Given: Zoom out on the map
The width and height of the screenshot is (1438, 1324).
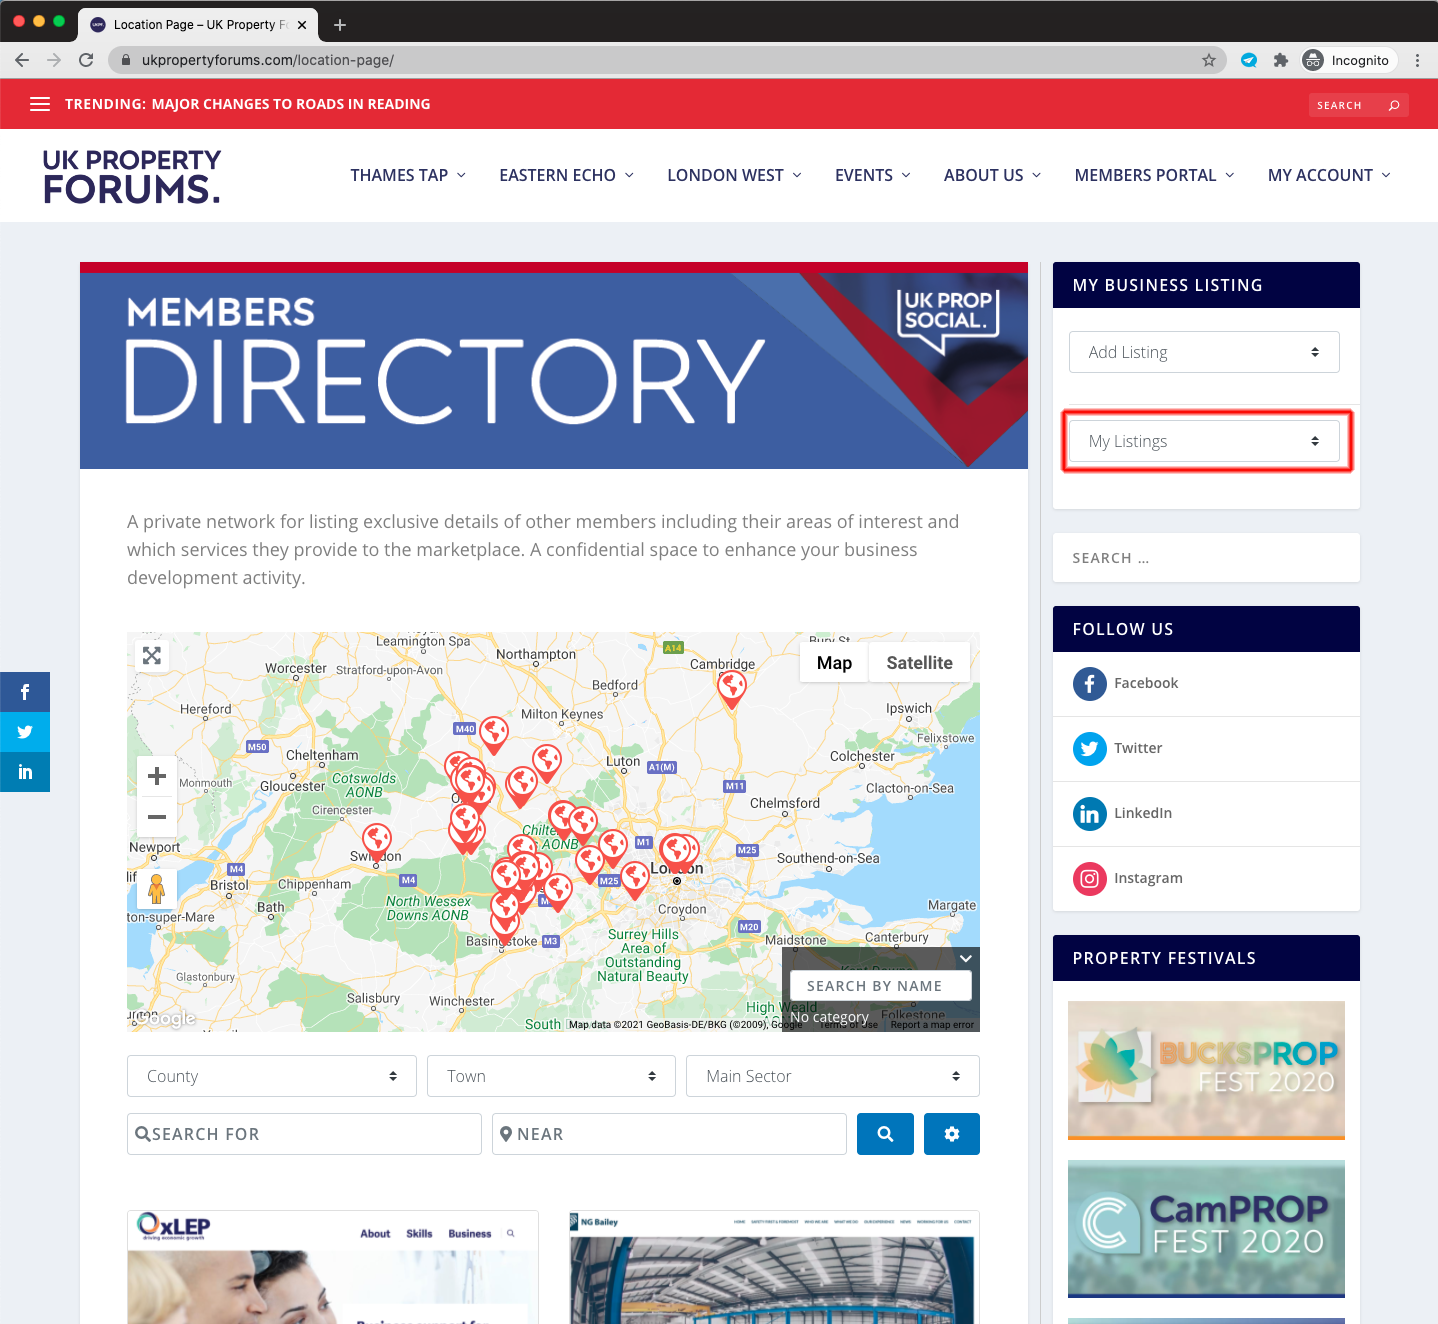Looking at the screenshot, I should coord(157,817).
